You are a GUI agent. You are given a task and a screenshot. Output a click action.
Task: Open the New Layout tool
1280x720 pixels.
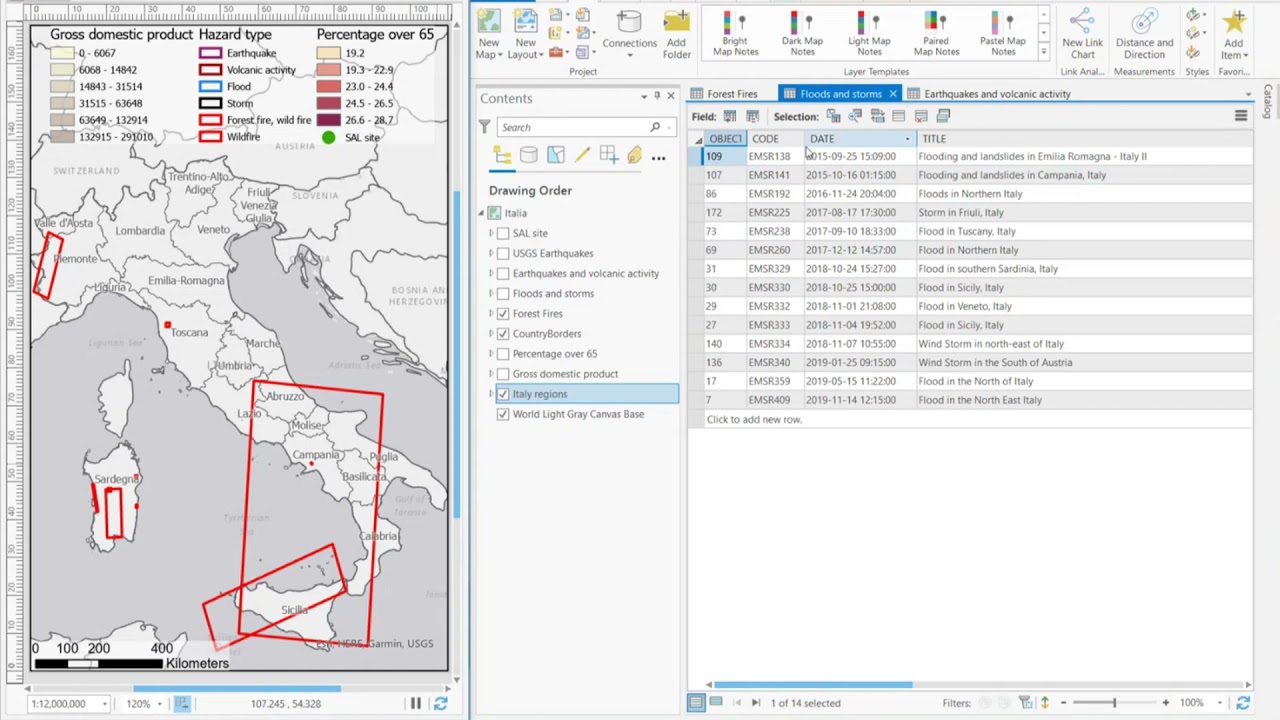pyautogui.click(x=525, y=35)
